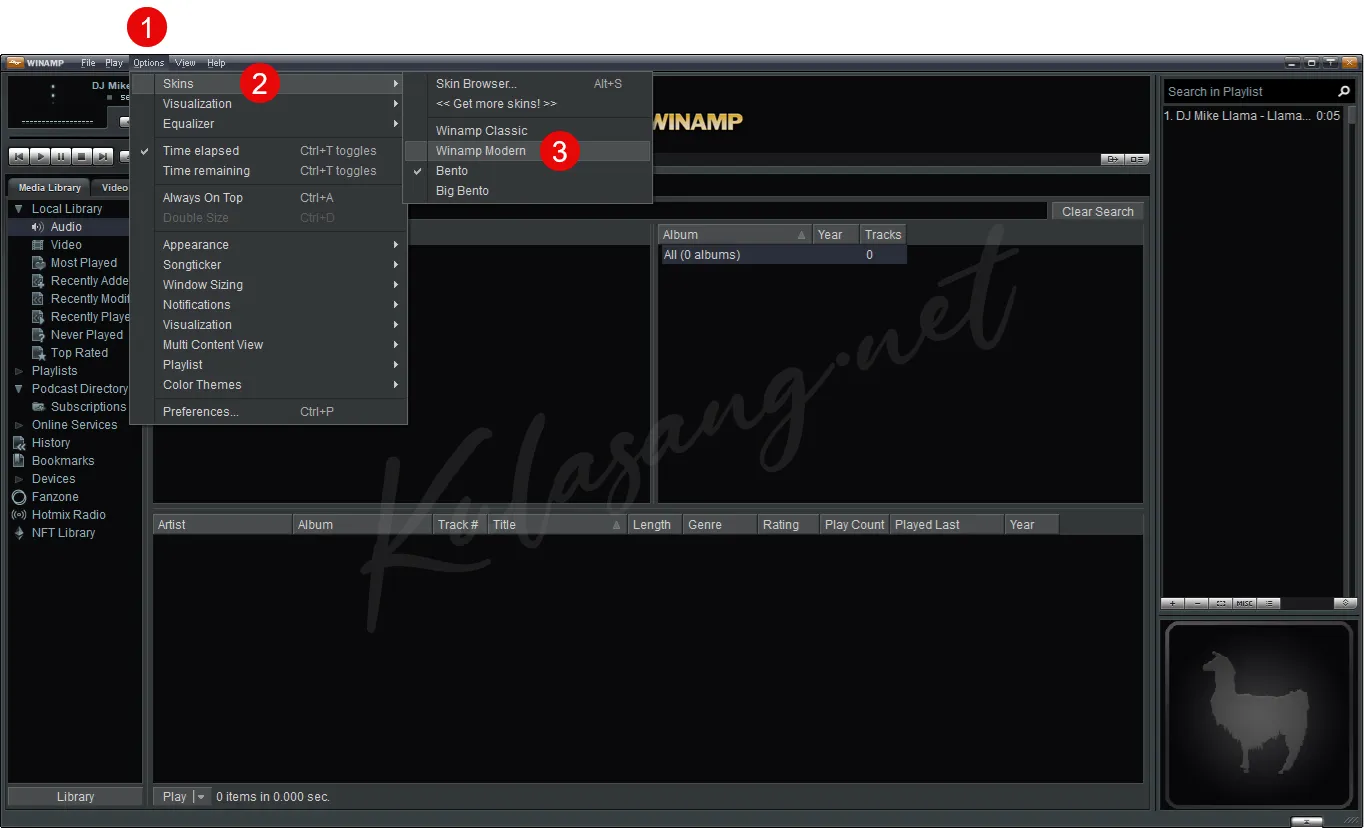Open the Window Sizing submenu
This screenshot has height=828, width=1364.
coord(268,285)
